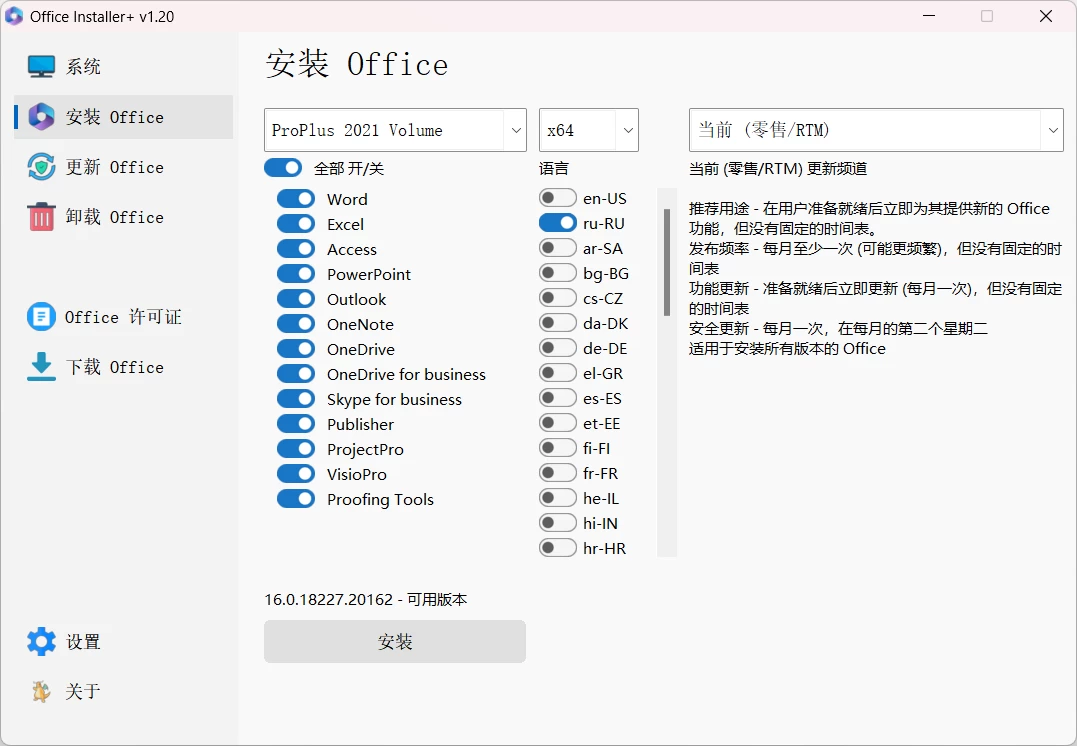Click the 系统 monitor icon in sidebar
1077x746 pixels.
[40, 65]
